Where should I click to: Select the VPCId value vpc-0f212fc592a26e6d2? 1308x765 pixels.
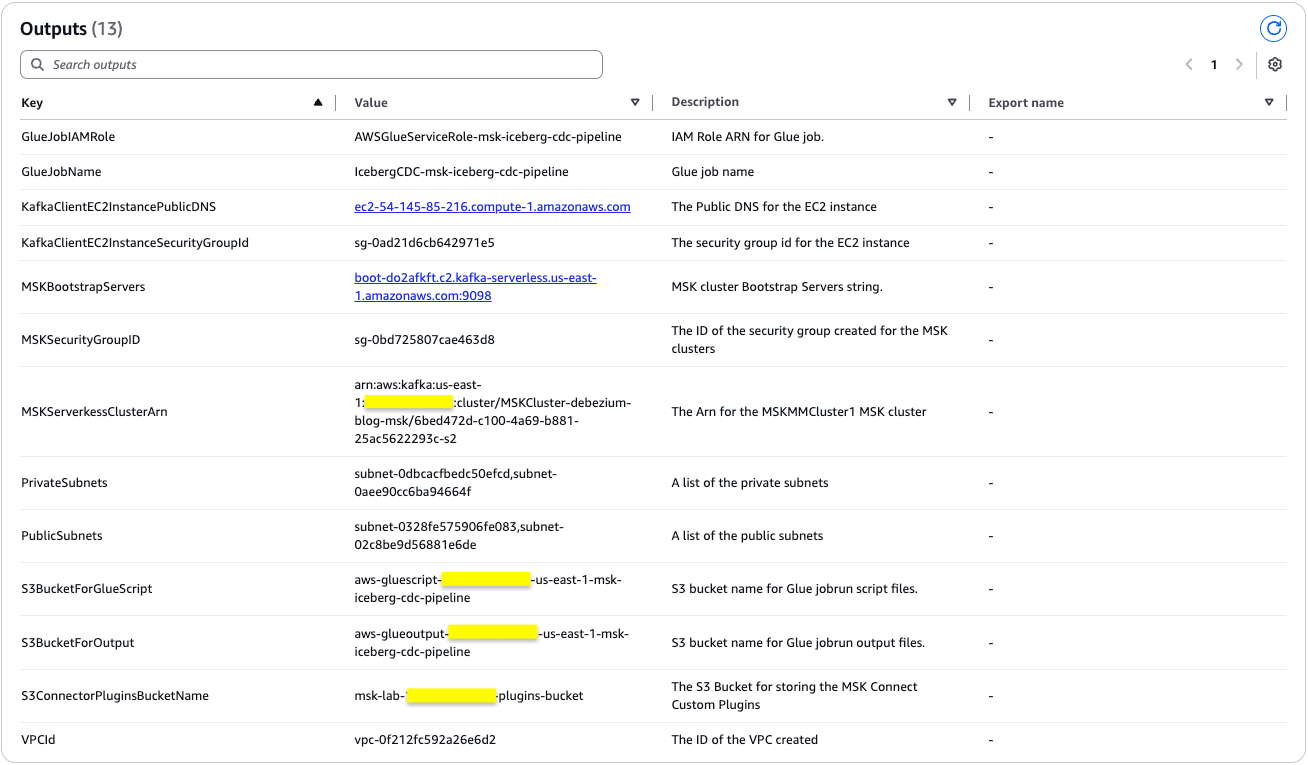[x=425, y=740]
